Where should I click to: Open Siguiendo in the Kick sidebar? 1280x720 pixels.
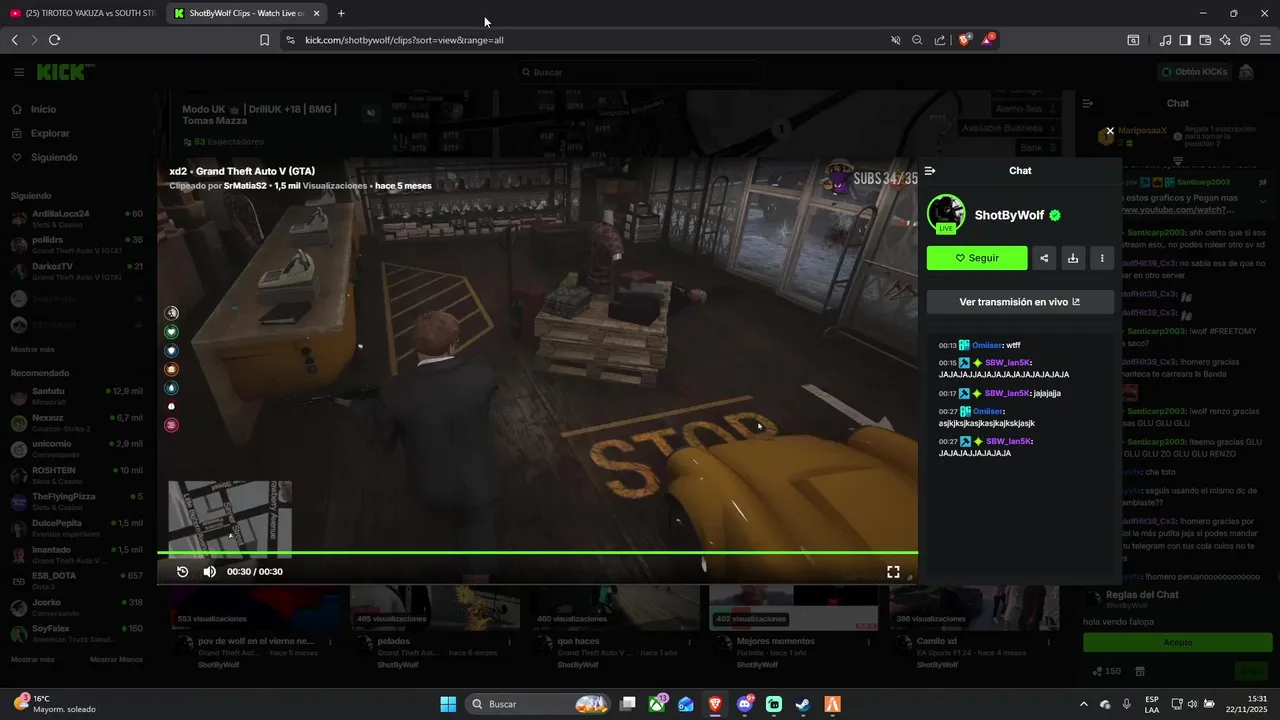point(54,157)
